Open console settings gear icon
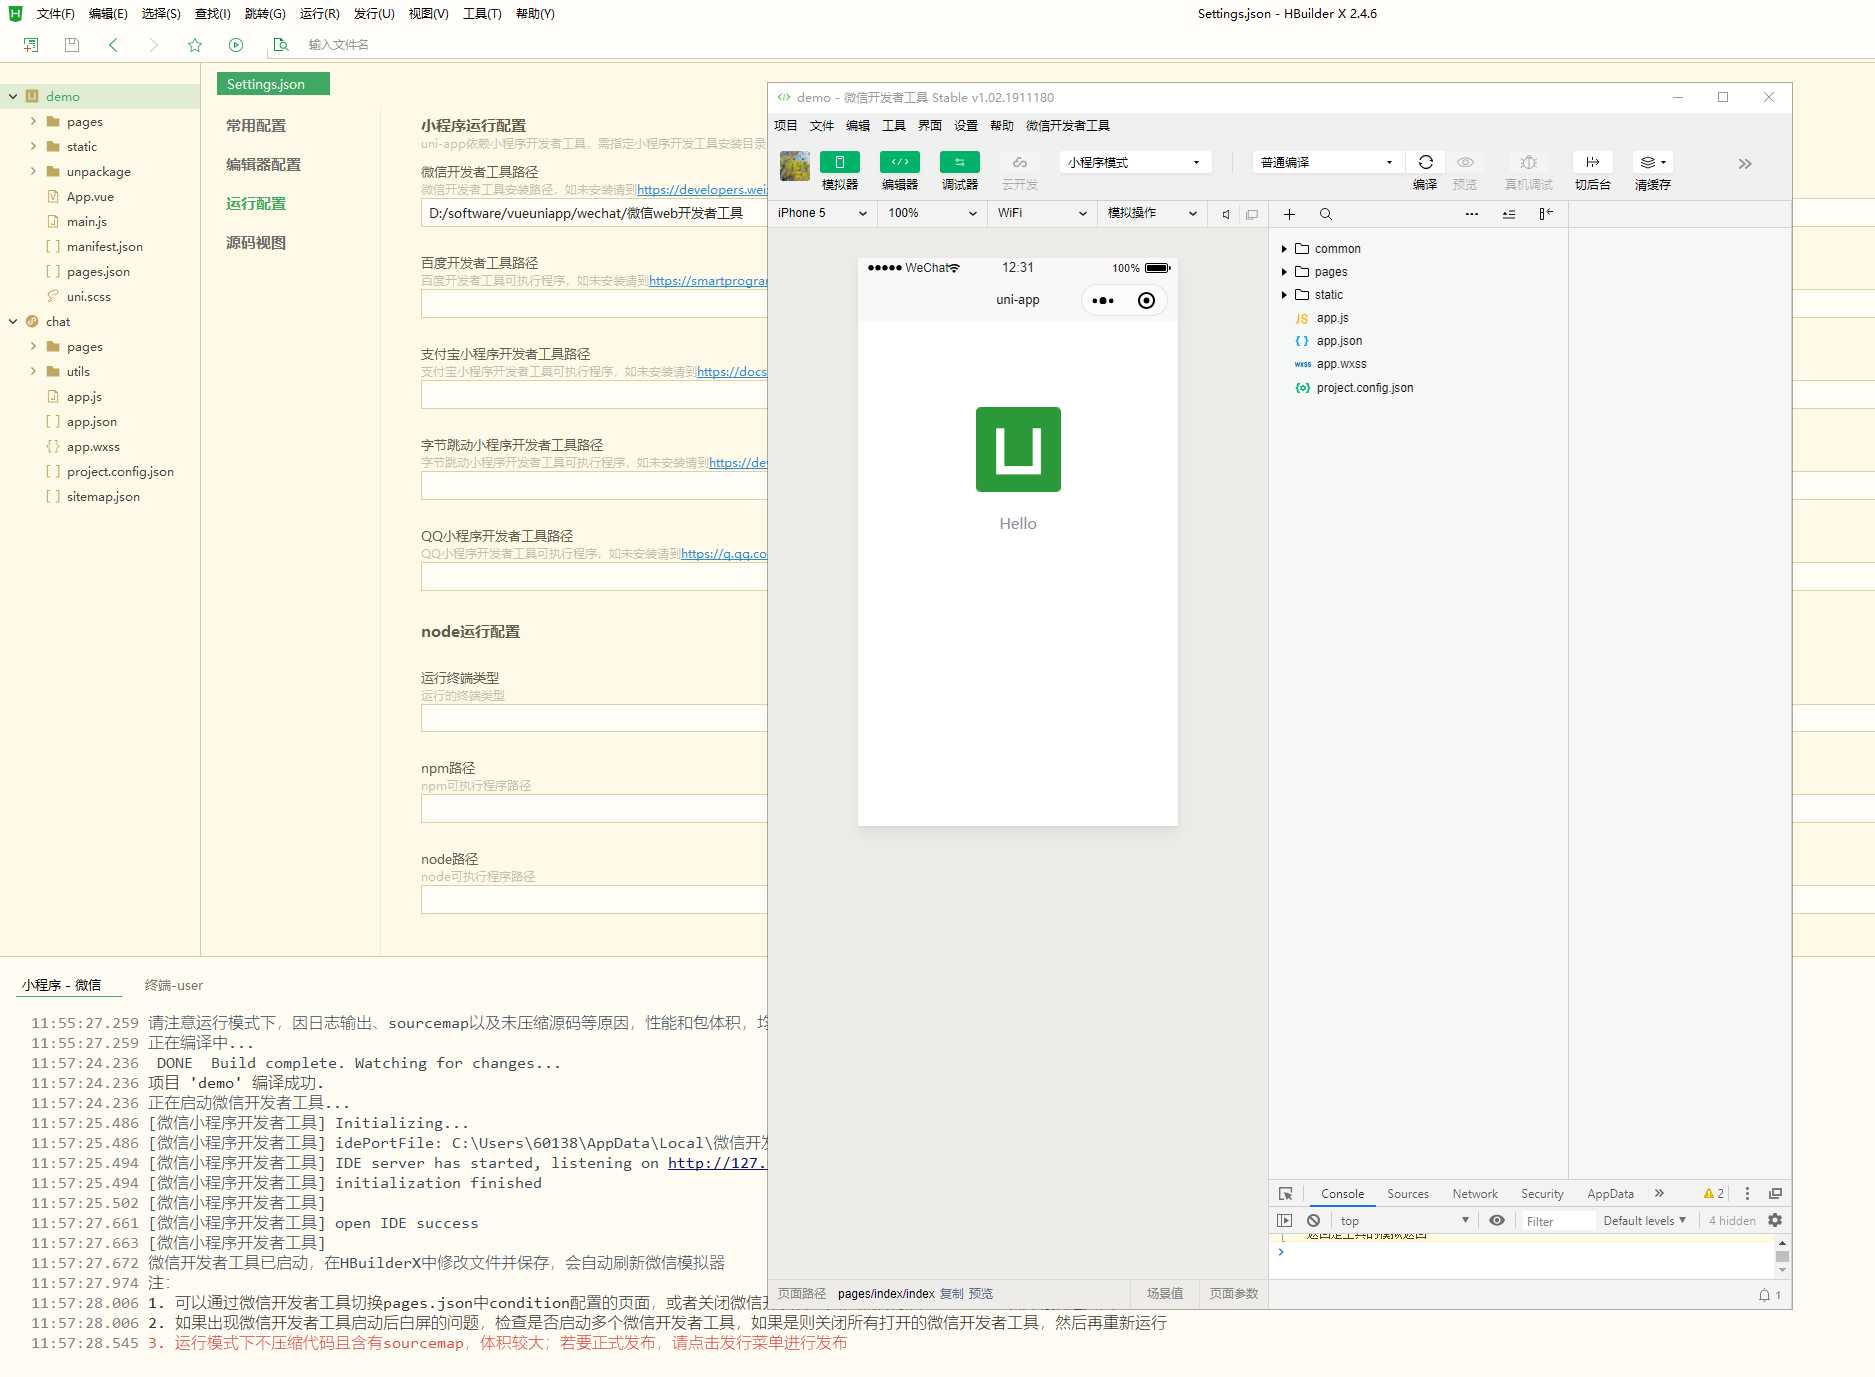 [x=1776, y=1221]
